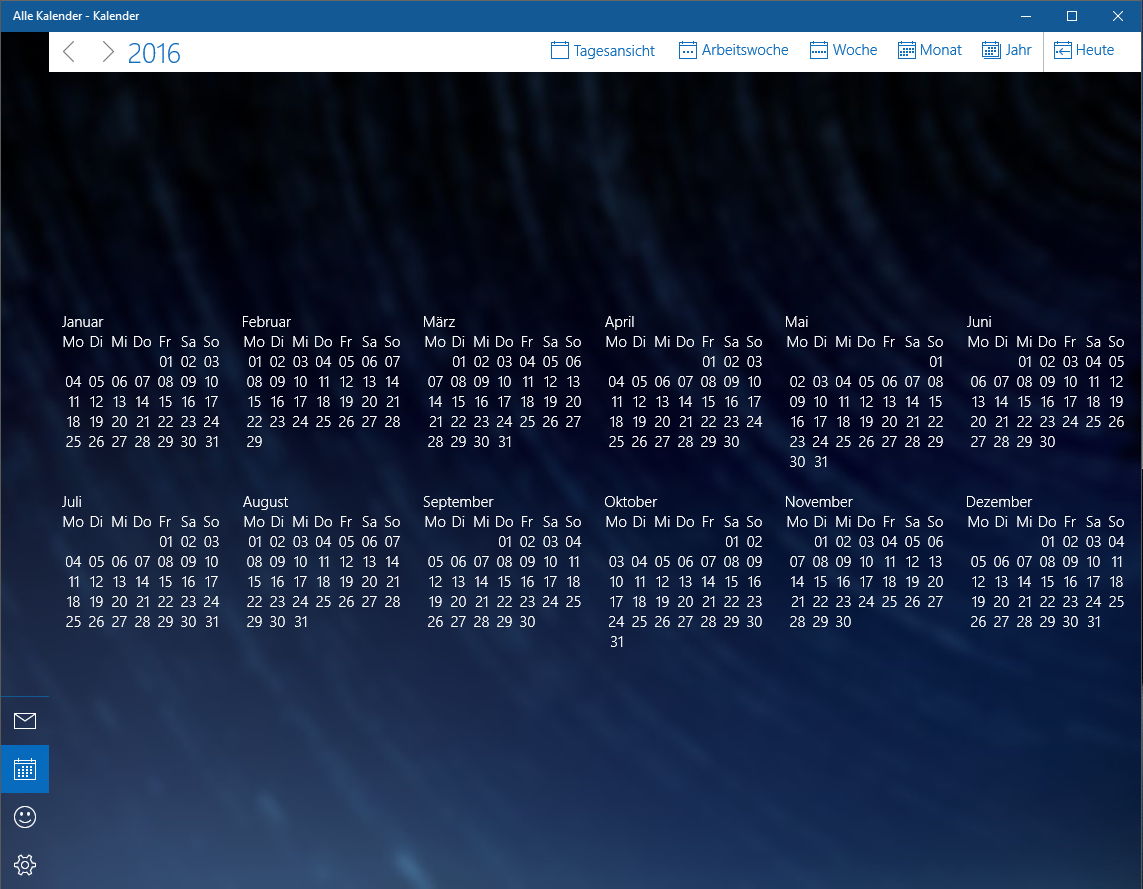Switch to Tagesansicht day view
The image size is (1143, 889).
(x=603, y=50)
